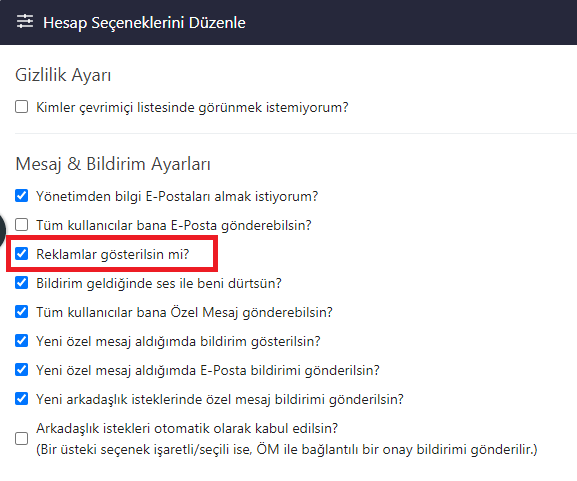
Task: Untick the 'Yeni özel mesaj aldığımda E-Posta bildirimi' checkbox
Action: [x=21, y=369]
